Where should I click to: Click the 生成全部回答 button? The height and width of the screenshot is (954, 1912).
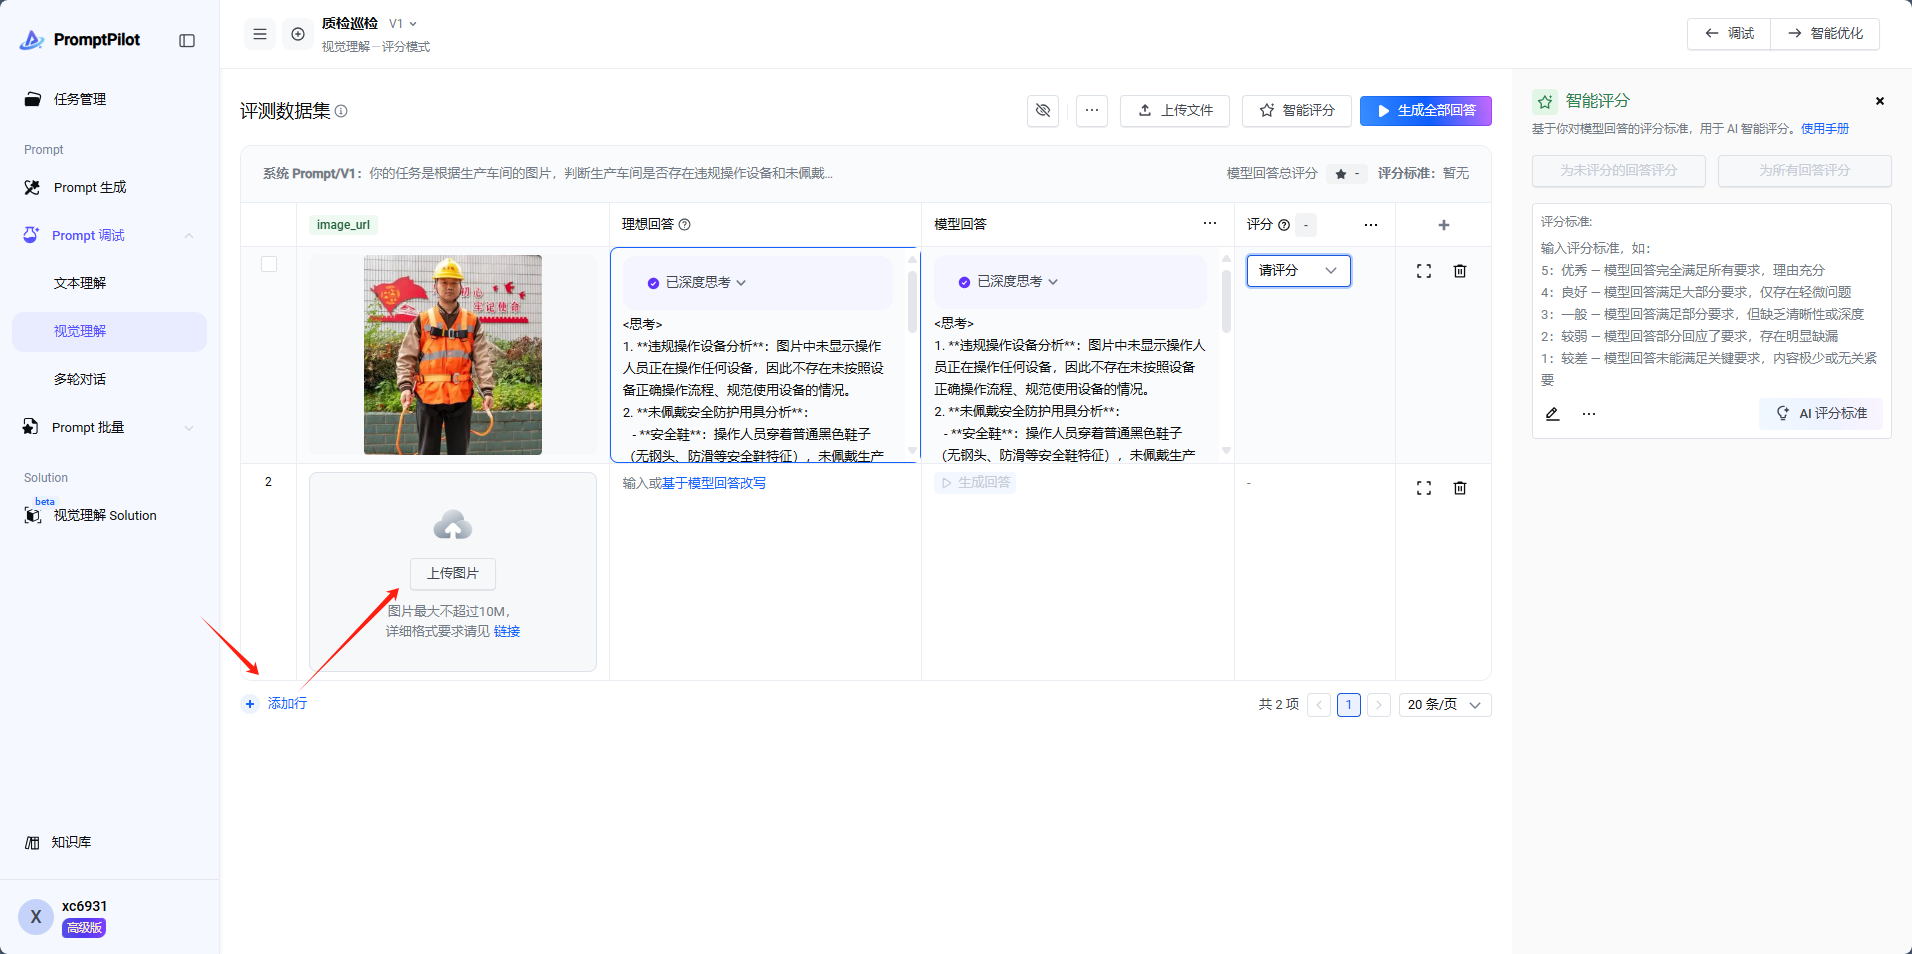tap(1425, 111)
